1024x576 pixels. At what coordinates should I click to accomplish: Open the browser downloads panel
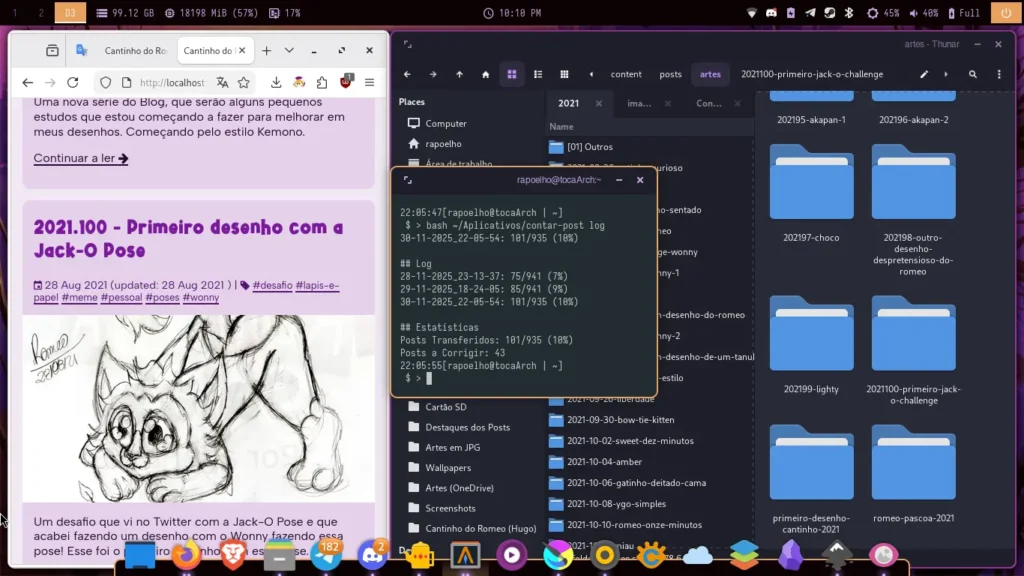(x=276, y=83)
